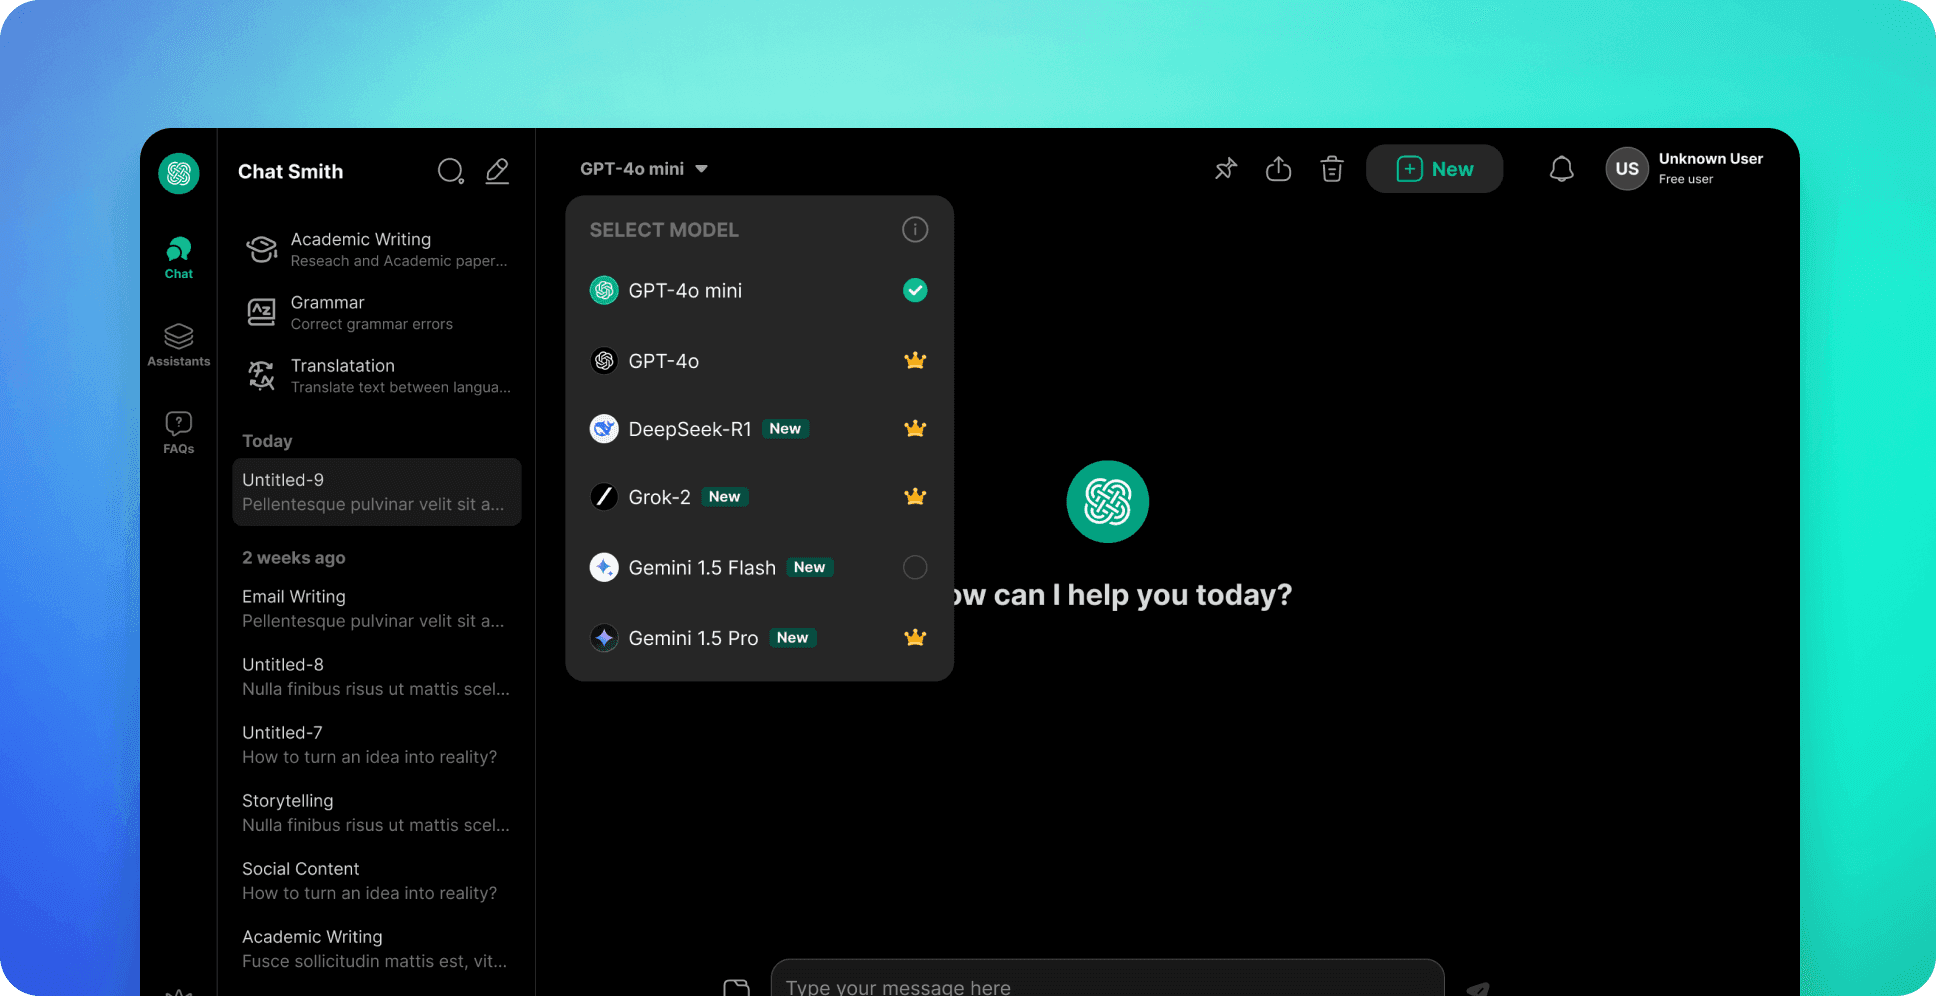Open notifications bell

(x=1562, y=169)
